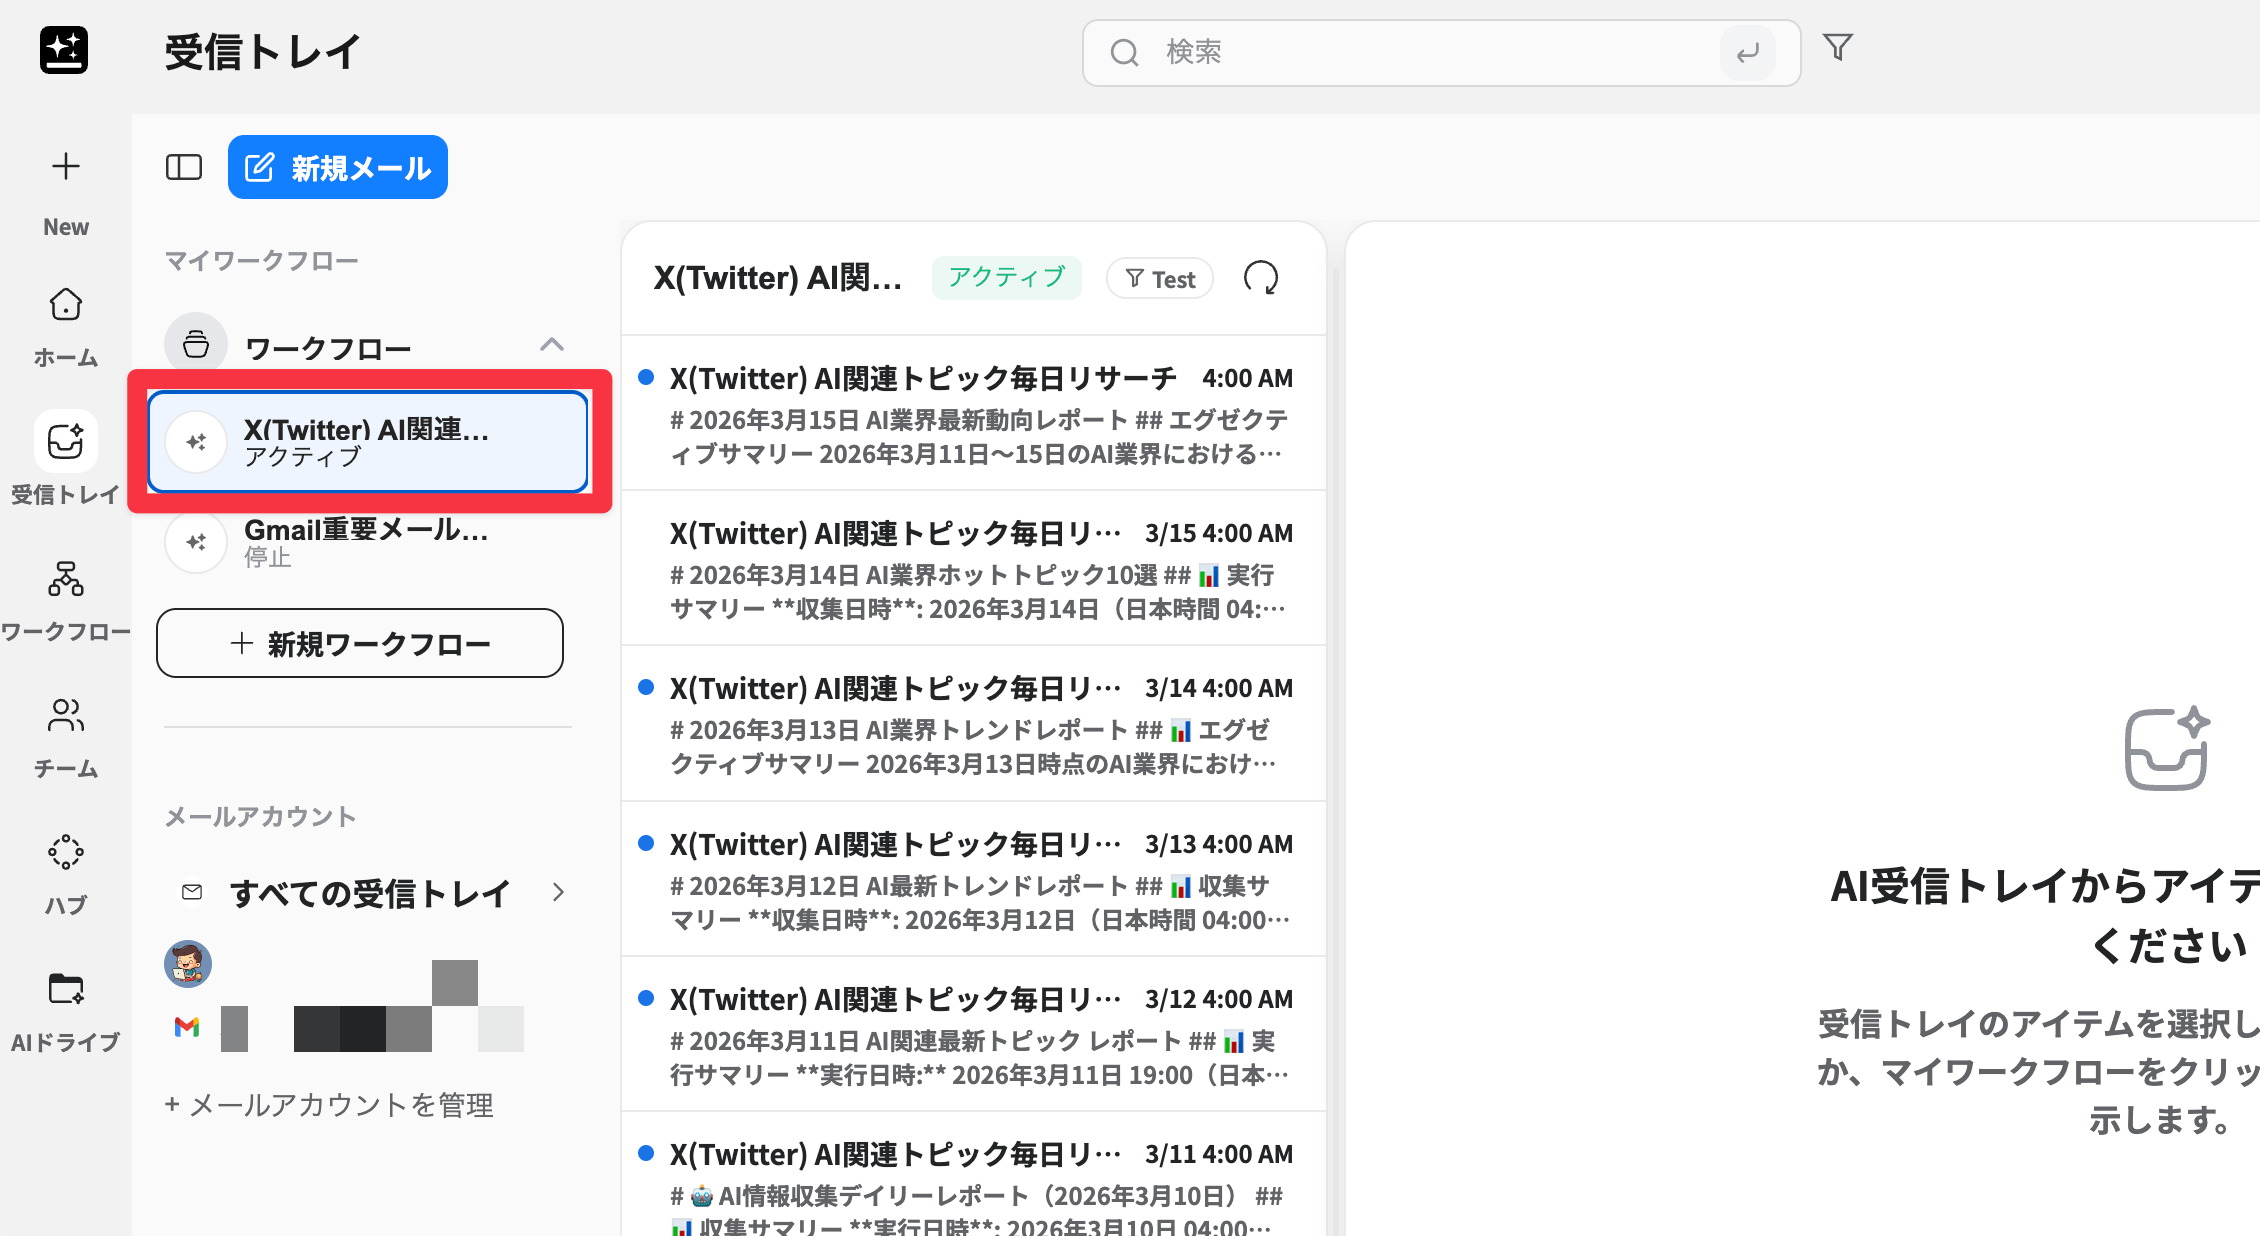Click the app logo icon at top-left

pyautogui.click(x=64, y=50)
